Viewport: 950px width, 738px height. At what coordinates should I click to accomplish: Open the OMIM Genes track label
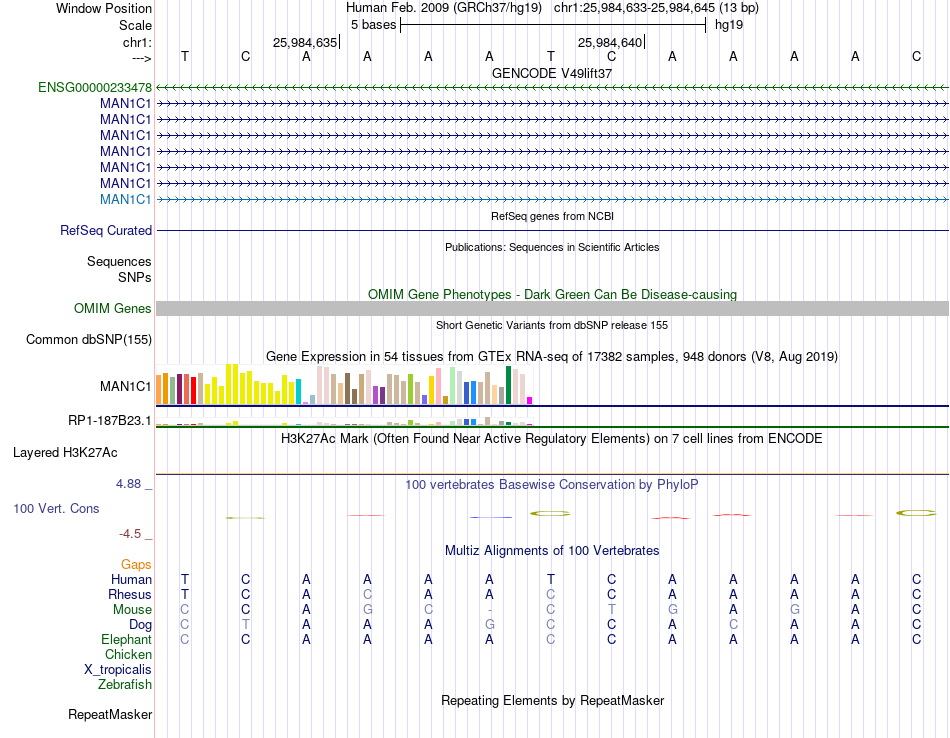coord(113,308)
